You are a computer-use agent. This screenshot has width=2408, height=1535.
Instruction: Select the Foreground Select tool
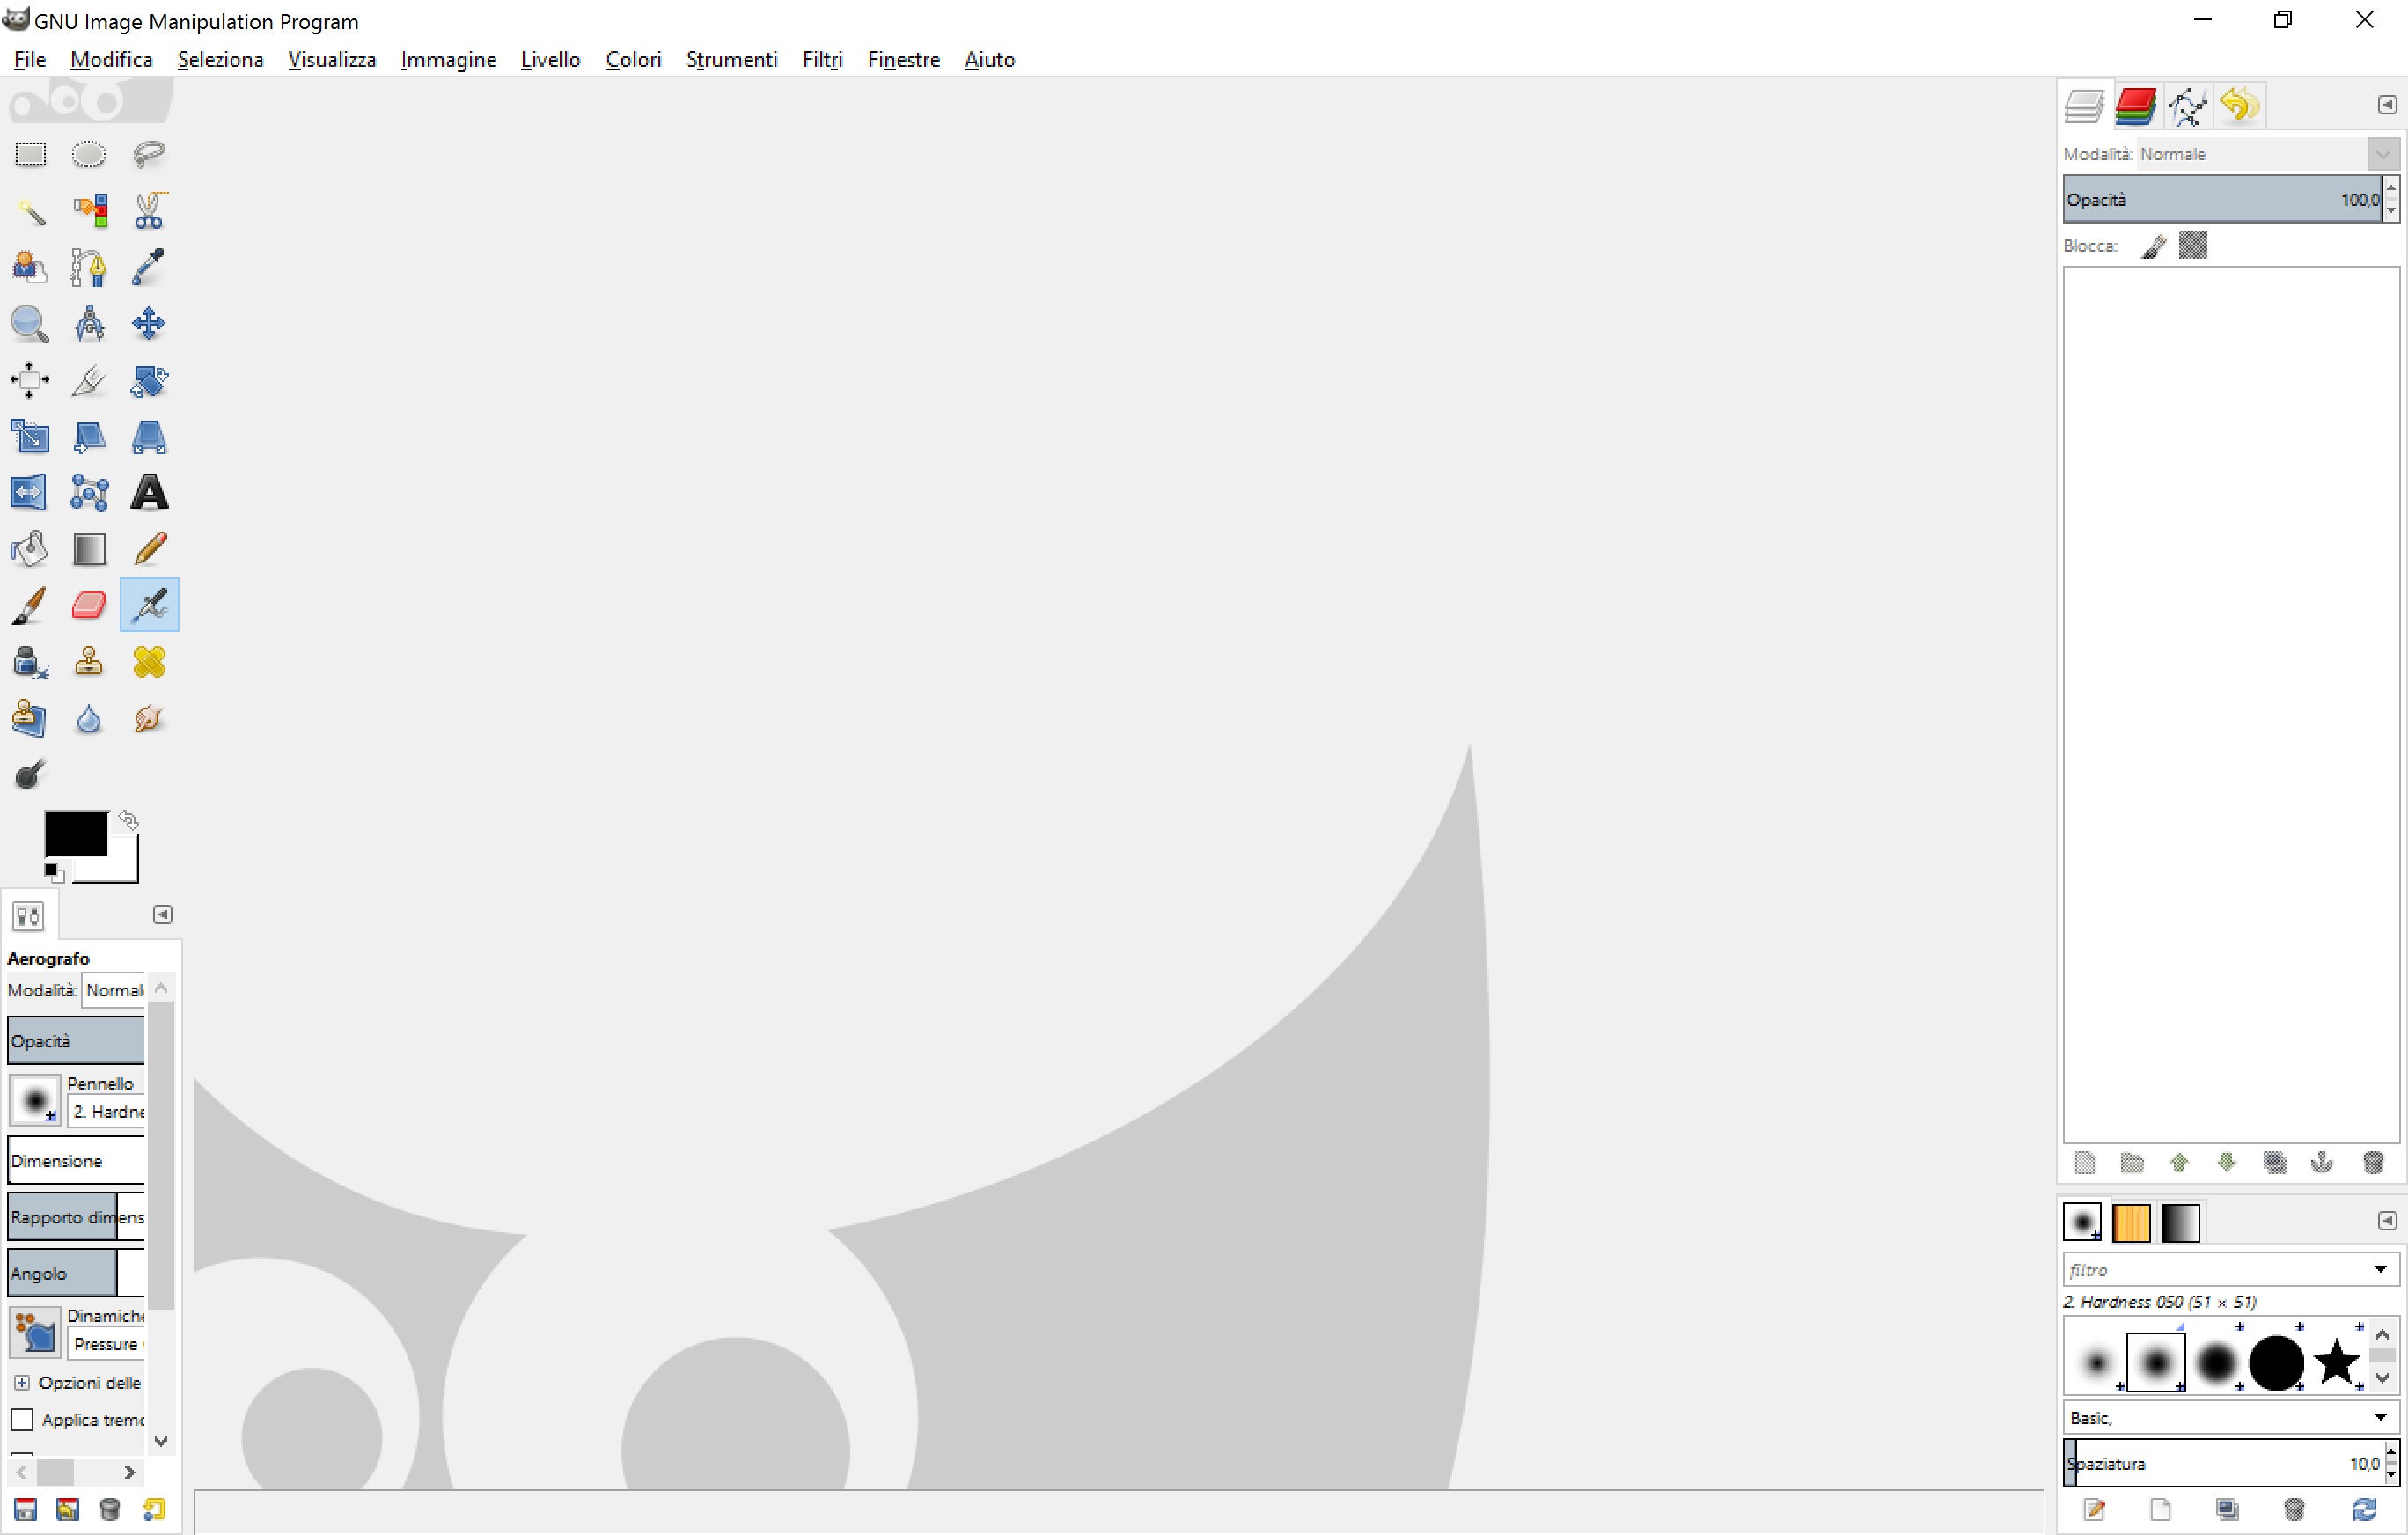pyautogui.click(x=30, y=267)
